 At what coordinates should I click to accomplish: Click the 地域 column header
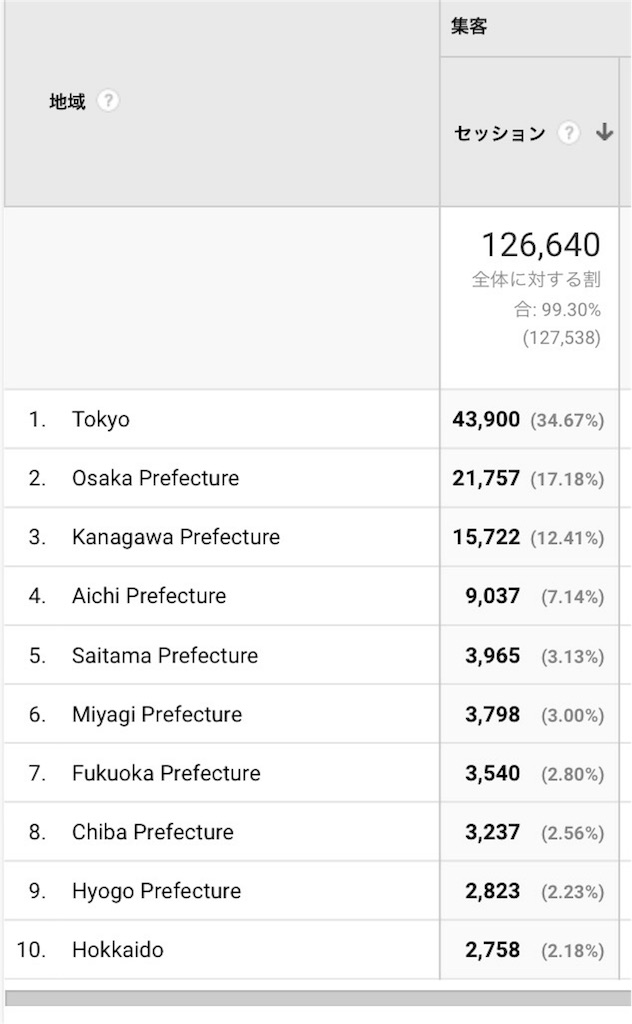pos(68,101)
